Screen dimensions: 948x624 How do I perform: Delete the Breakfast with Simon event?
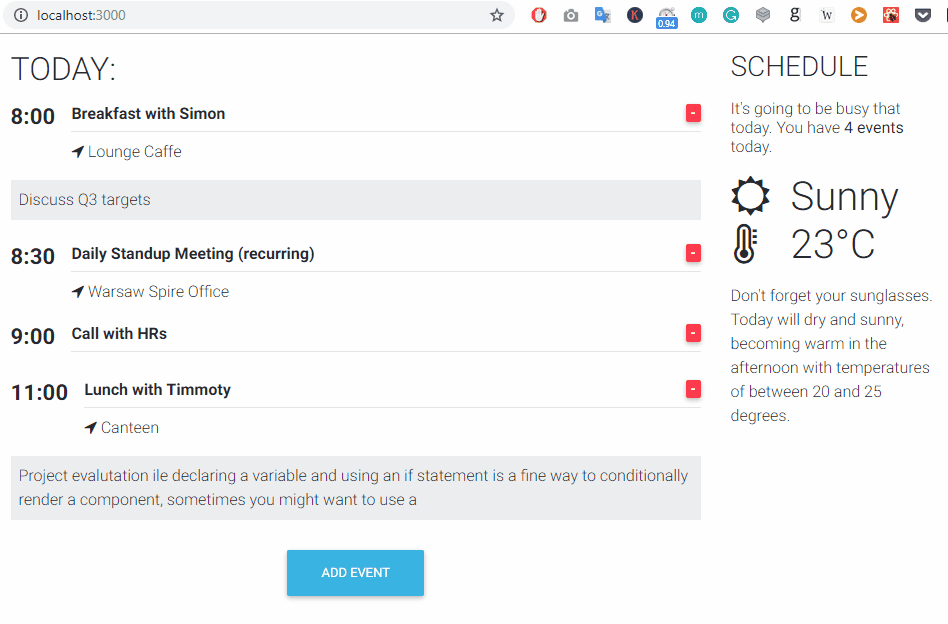[693, 113]
